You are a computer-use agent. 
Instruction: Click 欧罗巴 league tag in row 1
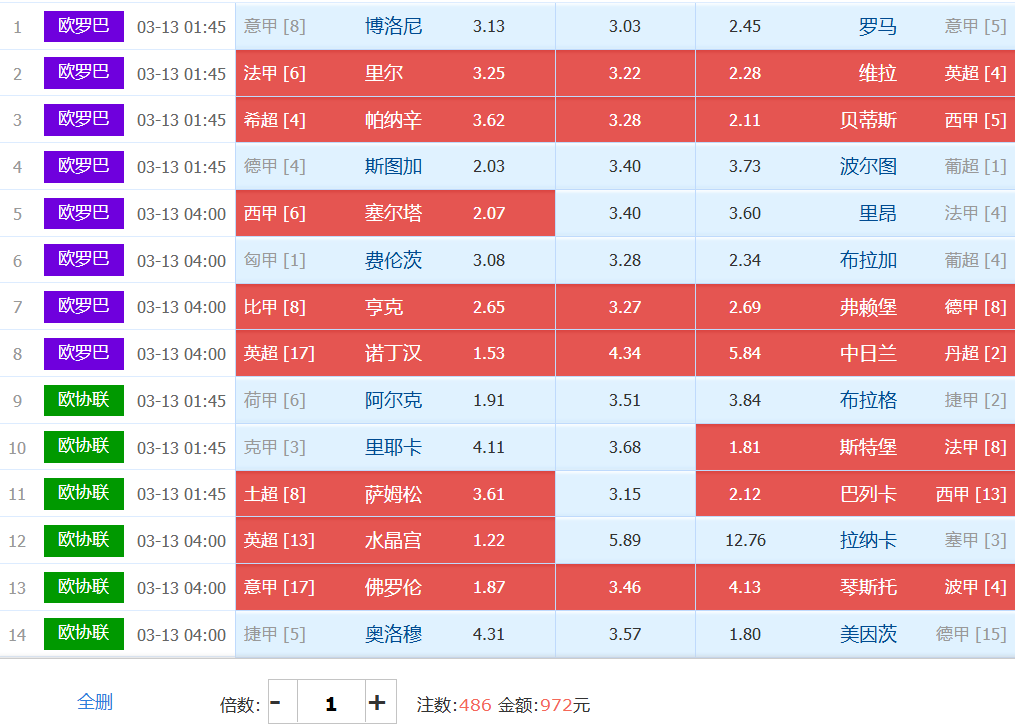[x=84, y=26]
